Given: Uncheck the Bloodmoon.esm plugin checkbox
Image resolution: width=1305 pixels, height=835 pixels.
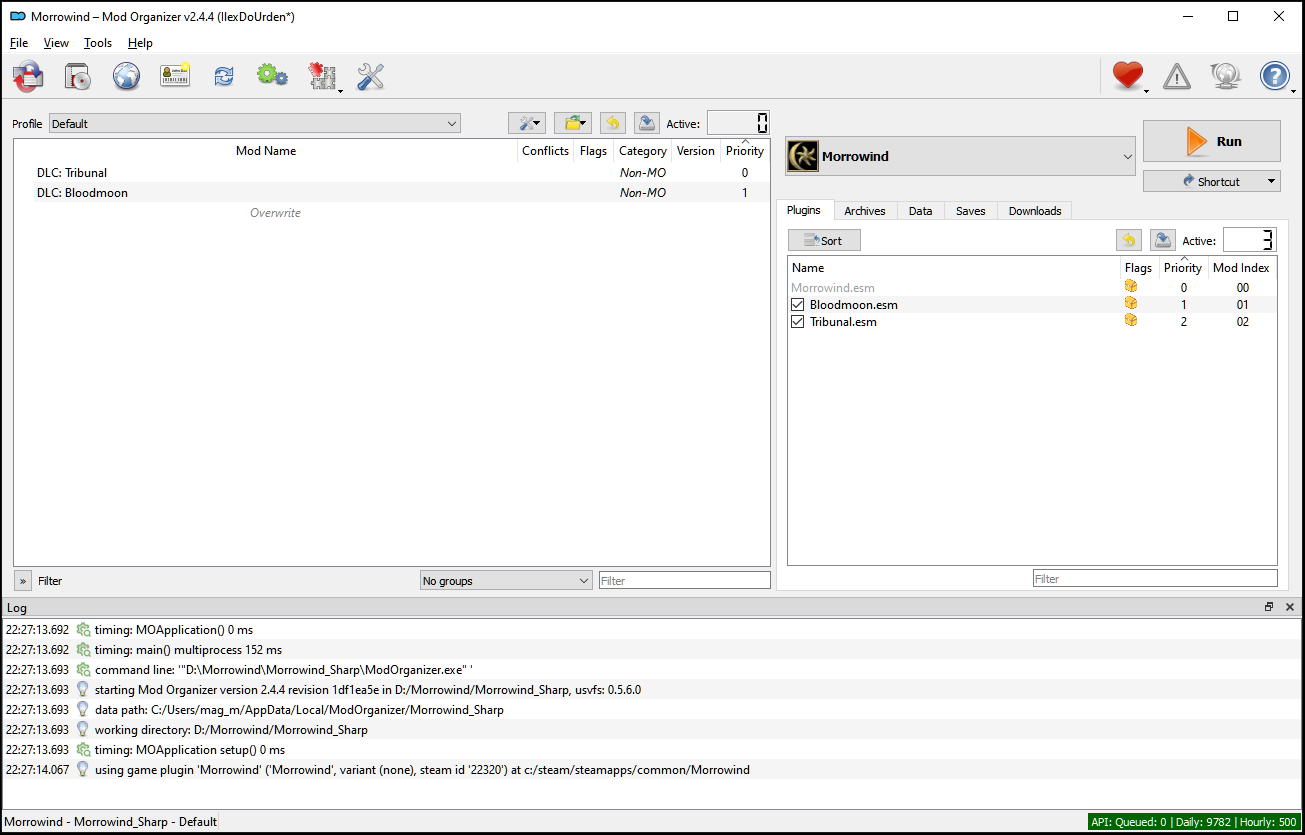Looking at the screenshot, I should 798,305.
